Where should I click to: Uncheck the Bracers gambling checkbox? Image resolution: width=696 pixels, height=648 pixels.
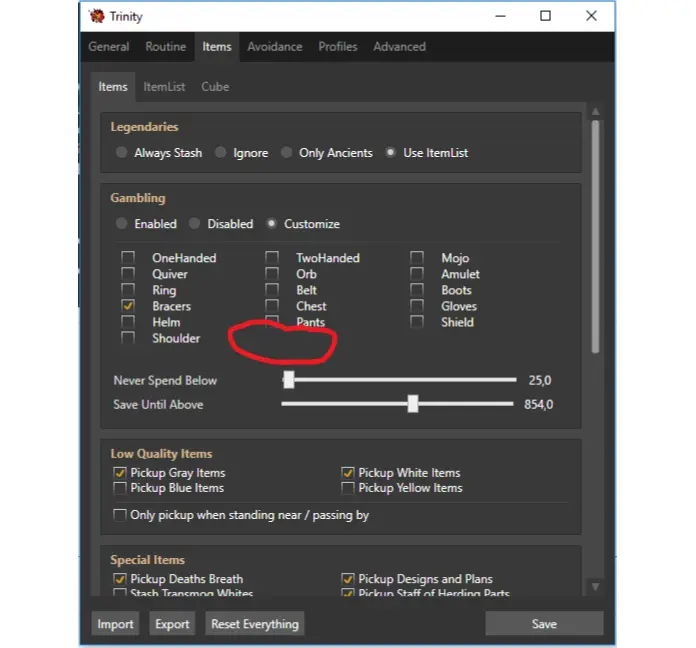[x=128, y=306]
